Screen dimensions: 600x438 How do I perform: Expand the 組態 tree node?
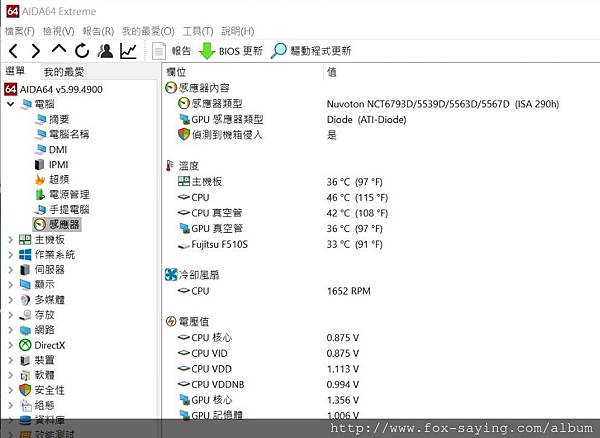coord(10,405)
